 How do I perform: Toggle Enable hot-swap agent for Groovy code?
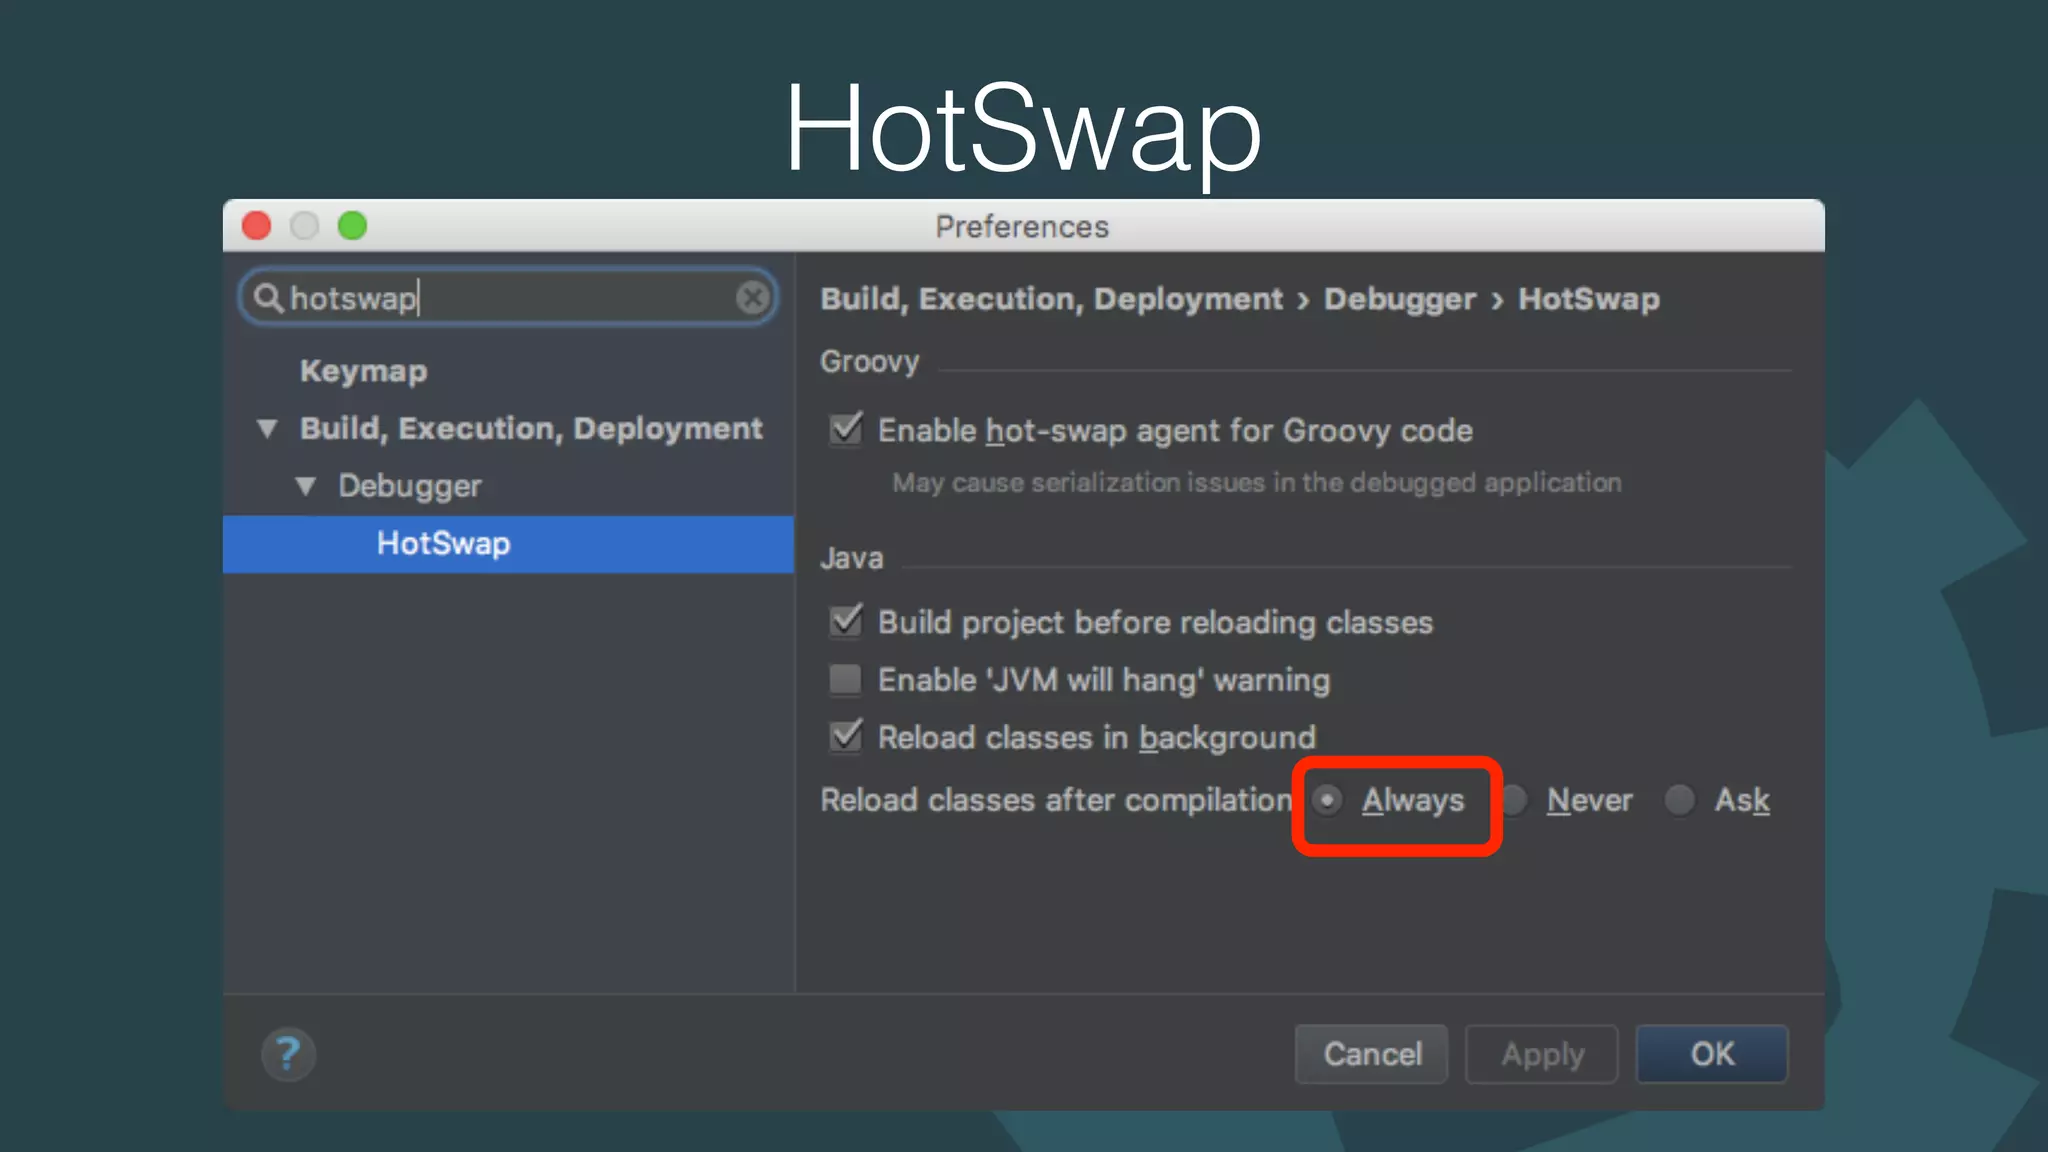point(846,430)
